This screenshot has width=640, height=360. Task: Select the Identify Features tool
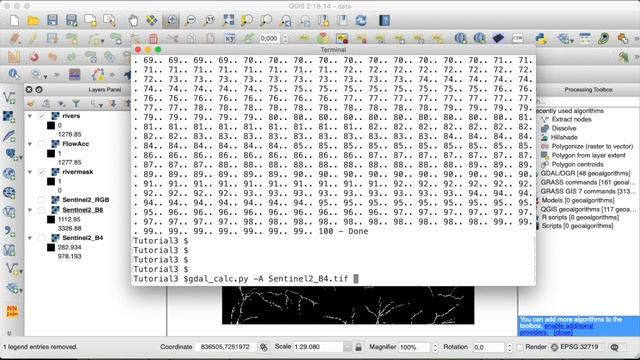pos(13,74)
